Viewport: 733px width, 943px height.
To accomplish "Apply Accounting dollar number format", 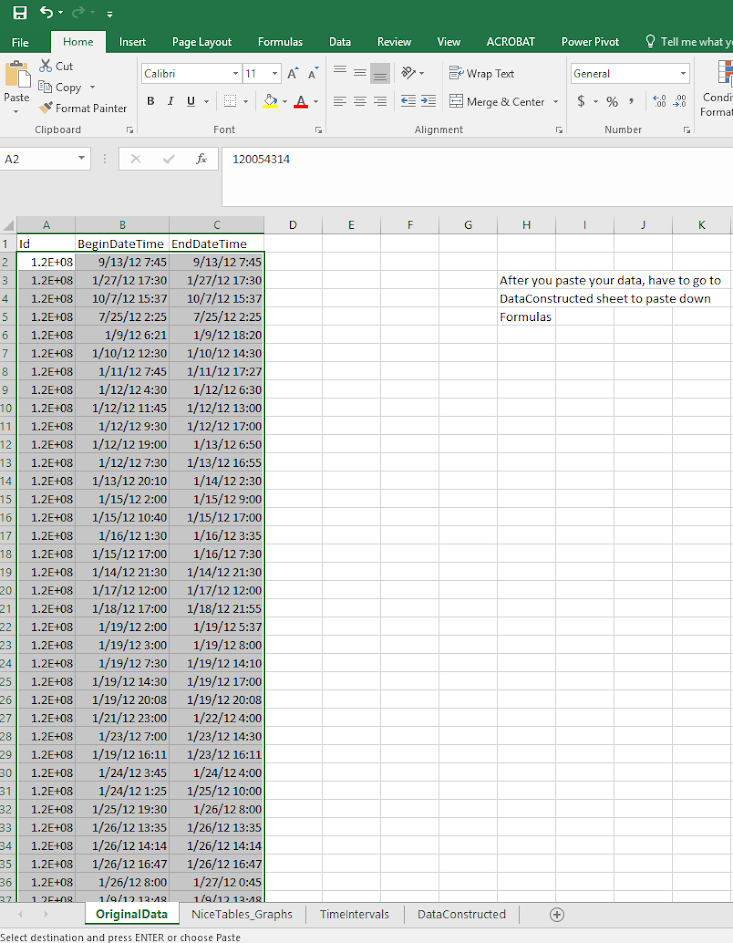I will 581,102.
